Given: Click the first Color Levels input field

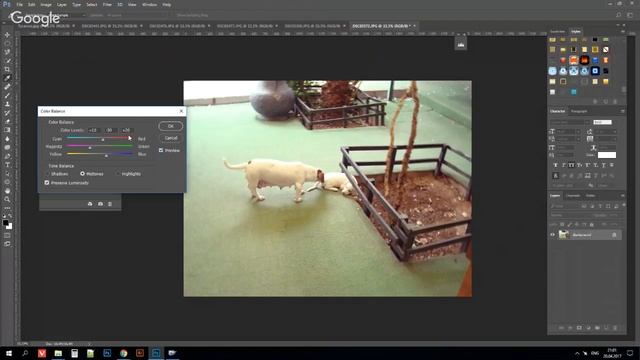Looking at the screenshot, I should 93,130.
